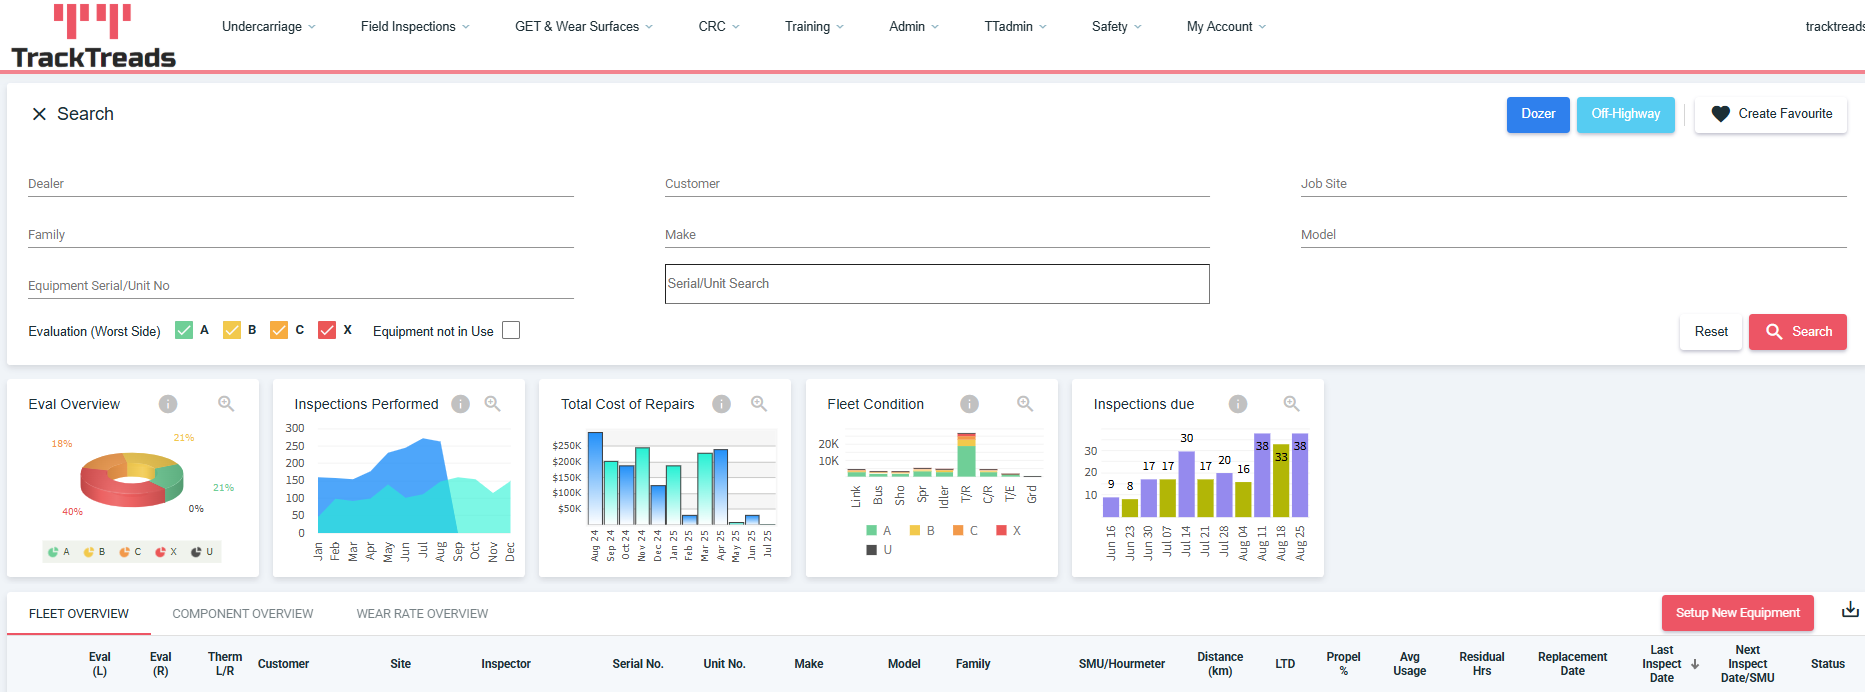
Task: Click the red X legend swatch in Fleet Condition
Action: coord(1001,531)
